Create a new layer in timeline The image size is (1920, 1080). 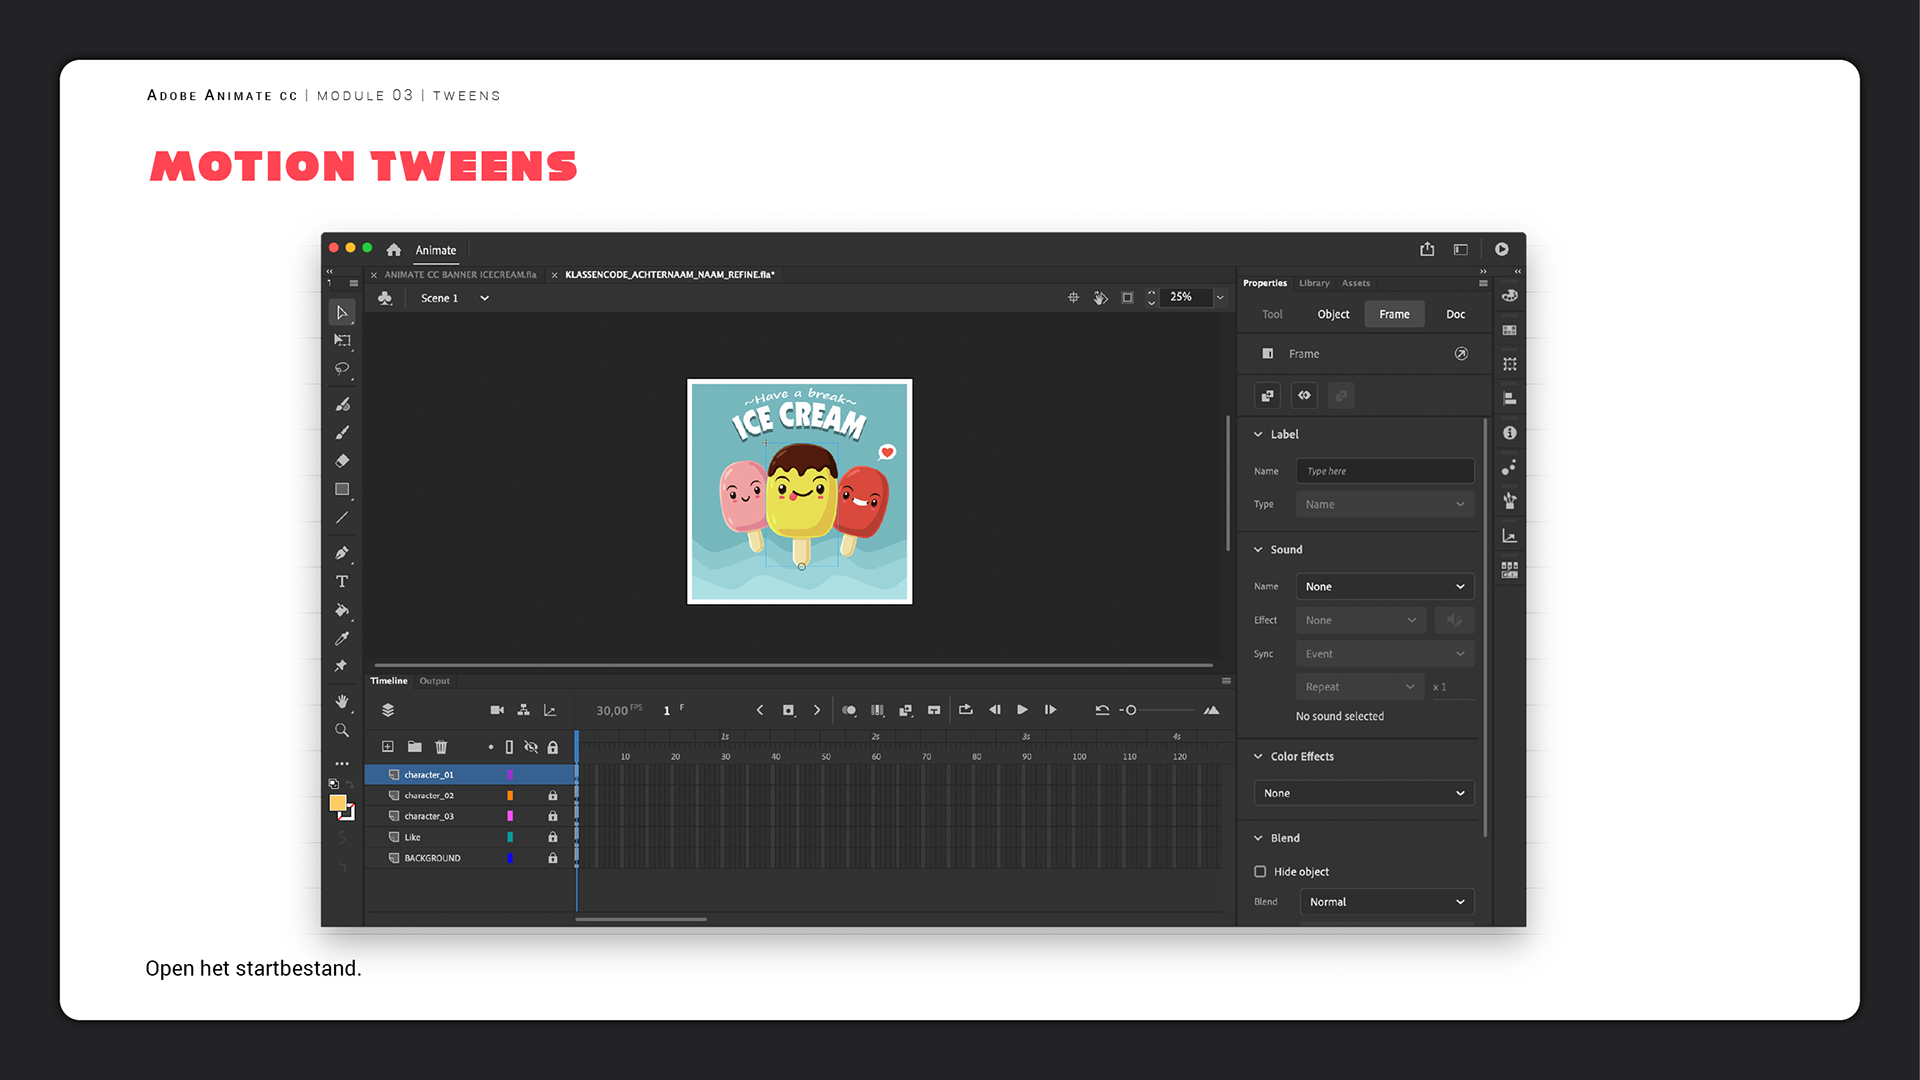tap(387, 747)
